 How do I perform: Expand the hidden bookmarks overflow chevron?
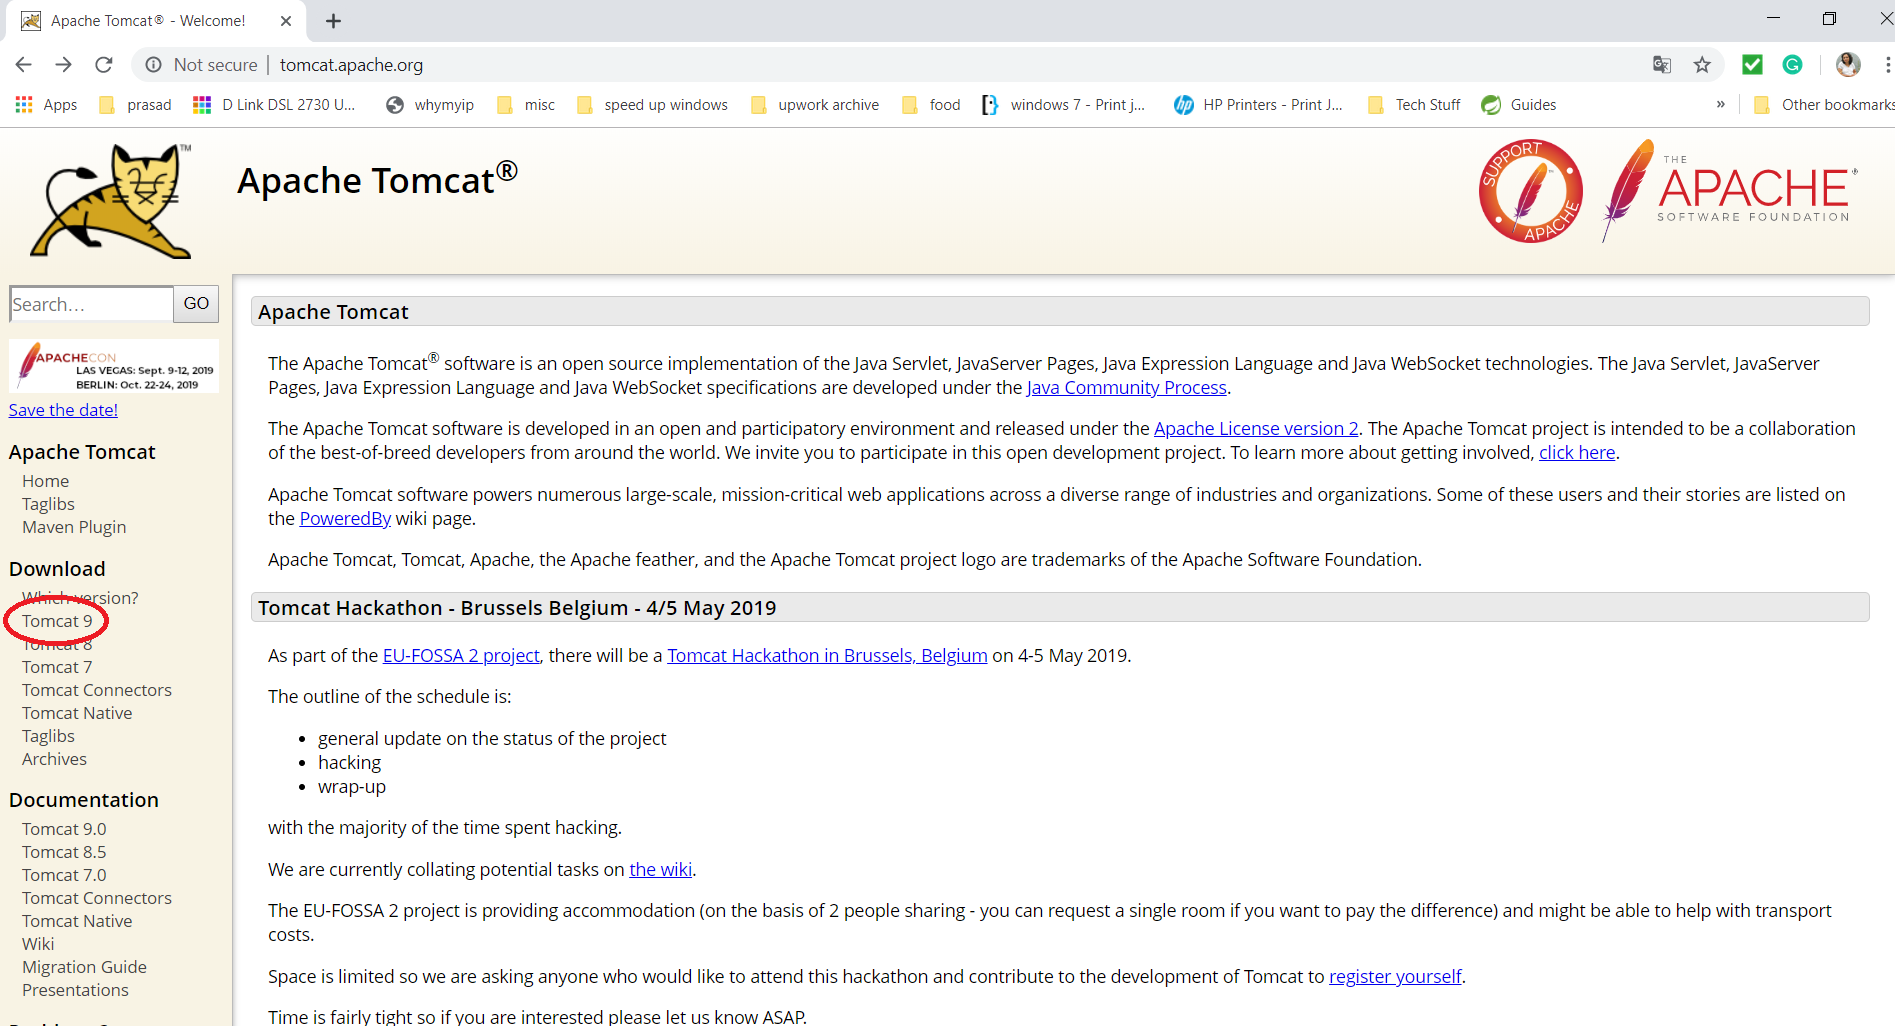pos(1720,105)
